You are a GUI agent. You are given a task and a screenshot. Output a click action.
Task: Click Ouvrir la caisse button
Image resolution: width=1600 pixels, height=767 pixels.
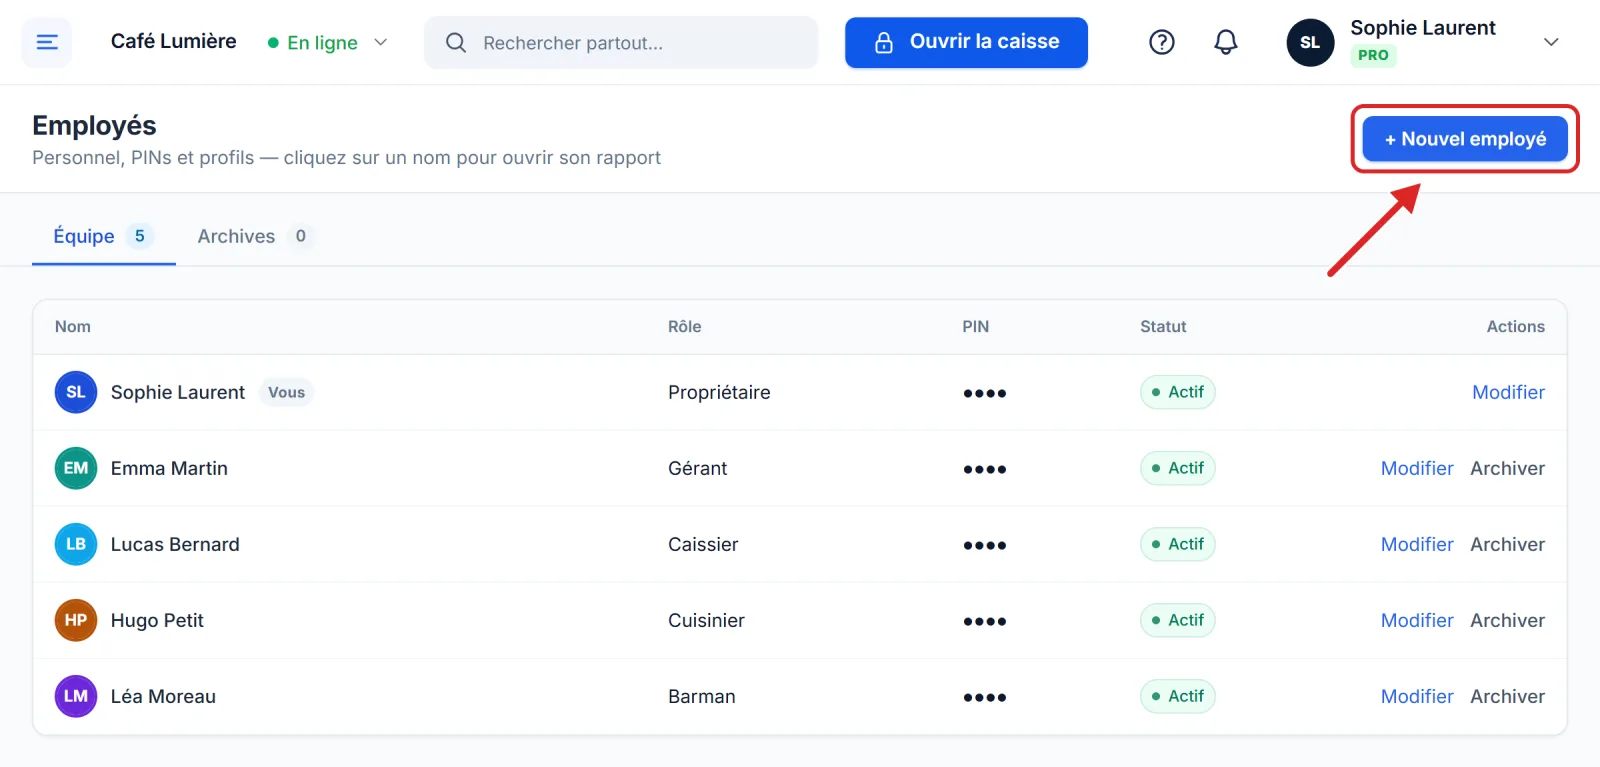(x=966, y=42)
